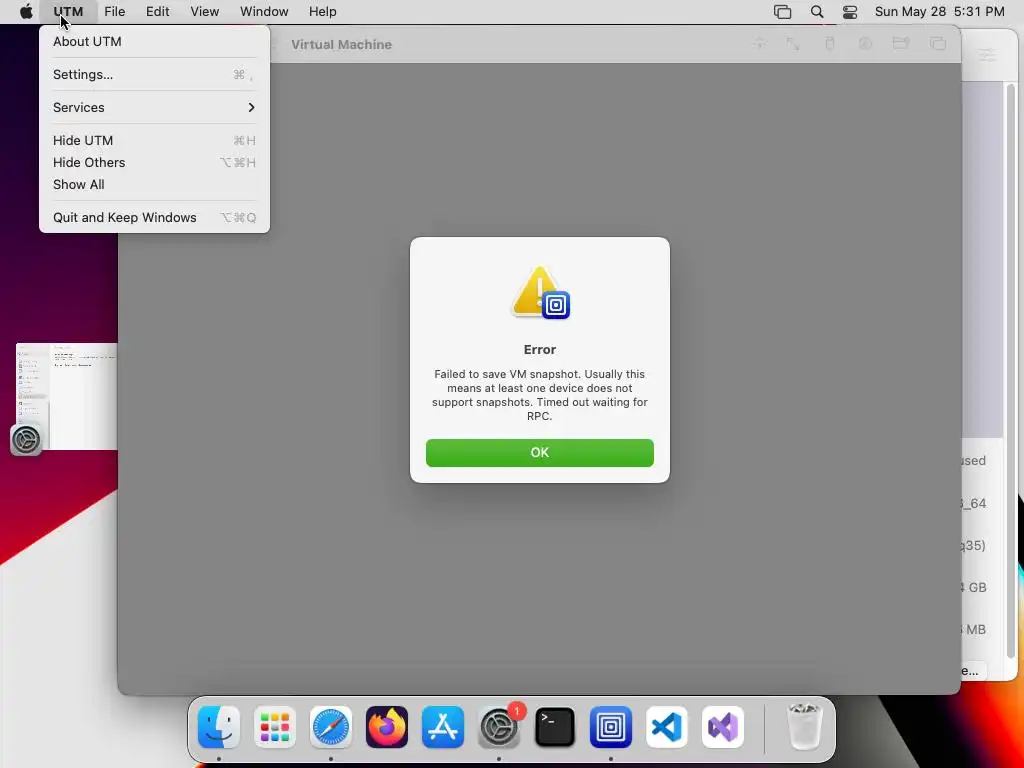
Task: Switch to UTM in the Dock
Action: [x=611, y=727]
